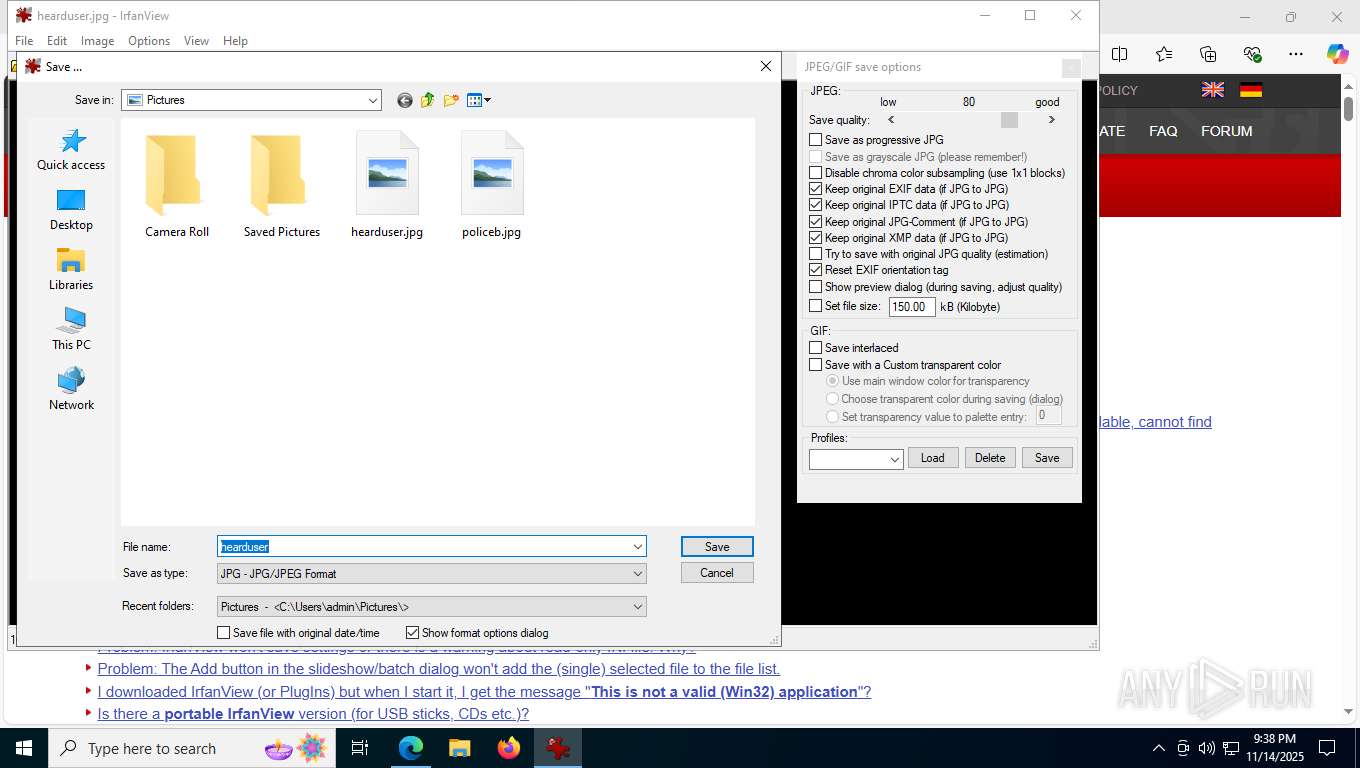Toggle Show format options dialog checkbox

click(412, 633)
